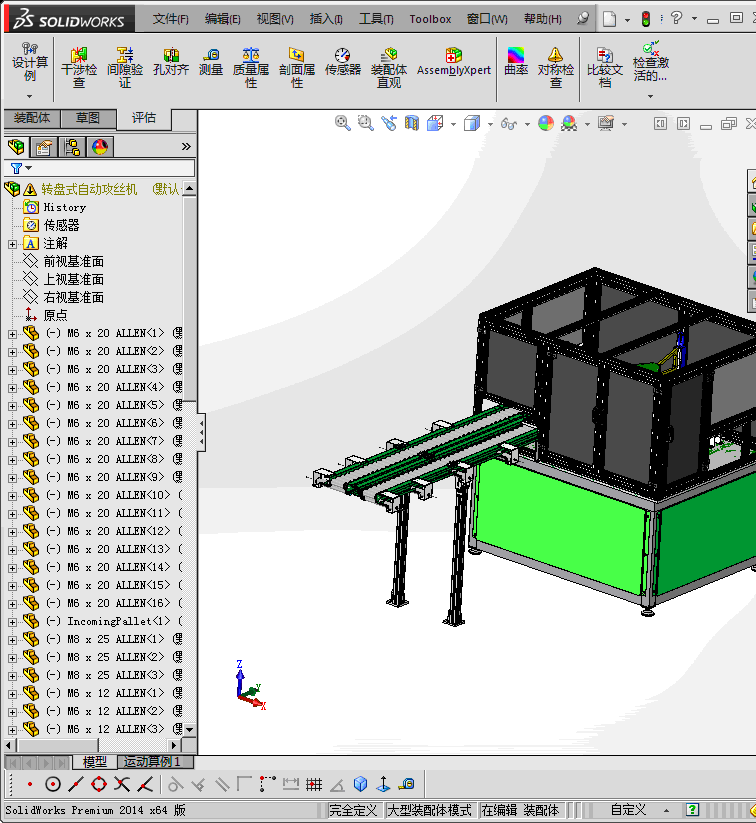Expand IncomingPallet<1> component
This screenshot has width=756, height=823.
coord(13,622)
